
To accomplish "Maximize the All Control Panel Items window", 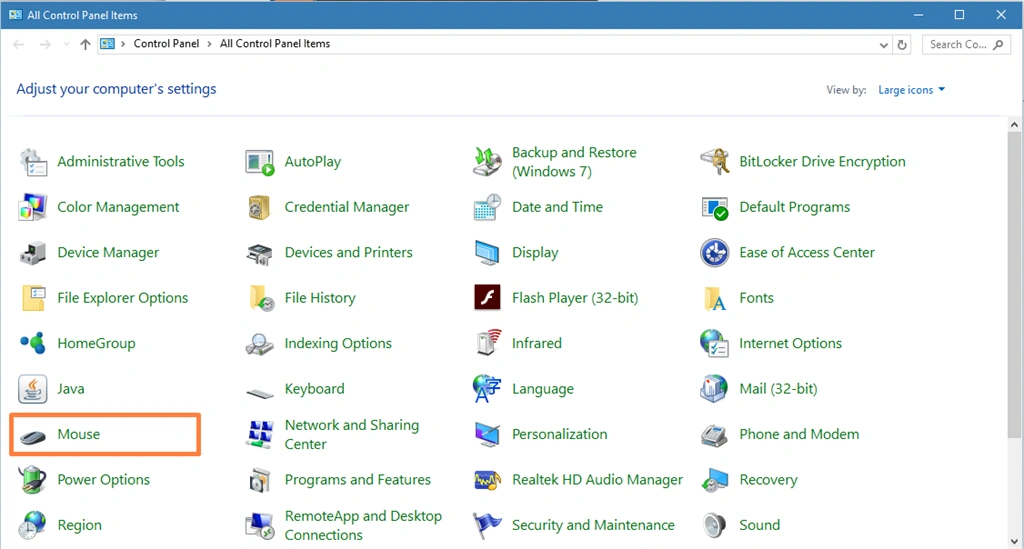I will coord(959,14).
